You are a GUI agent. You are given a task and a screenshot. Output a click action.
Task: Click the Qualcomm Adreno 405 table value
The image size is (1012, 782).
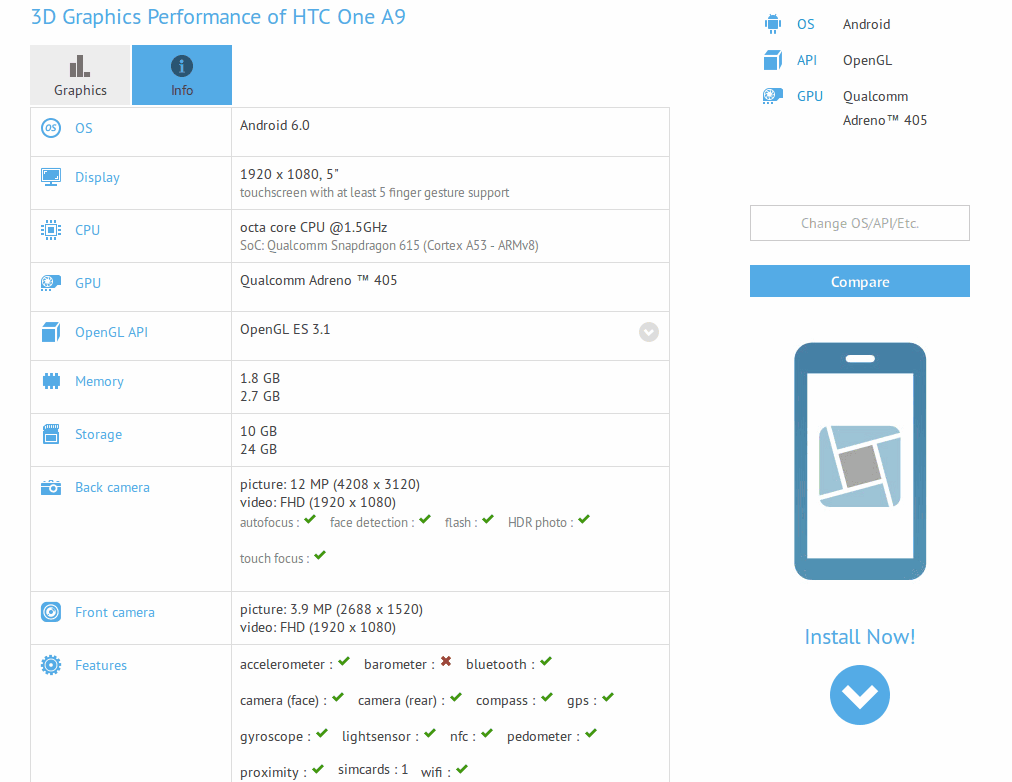pos(319,280)
